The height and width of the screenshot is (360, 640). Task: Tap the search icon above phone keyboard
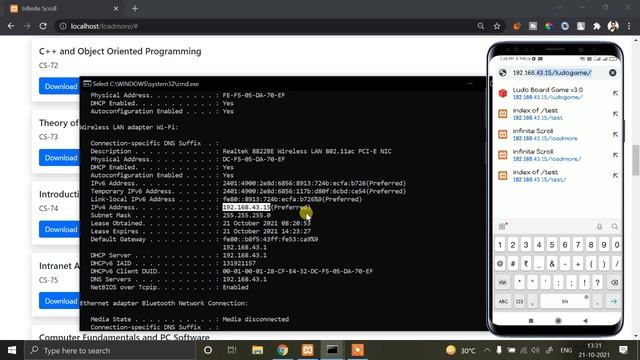tap(614, 227)
